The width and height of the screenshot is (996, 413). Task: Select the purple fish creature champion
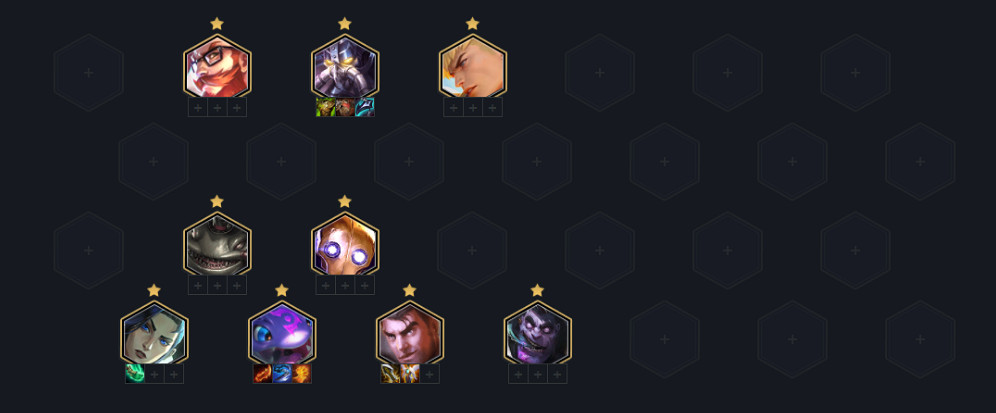click(282, 335)
